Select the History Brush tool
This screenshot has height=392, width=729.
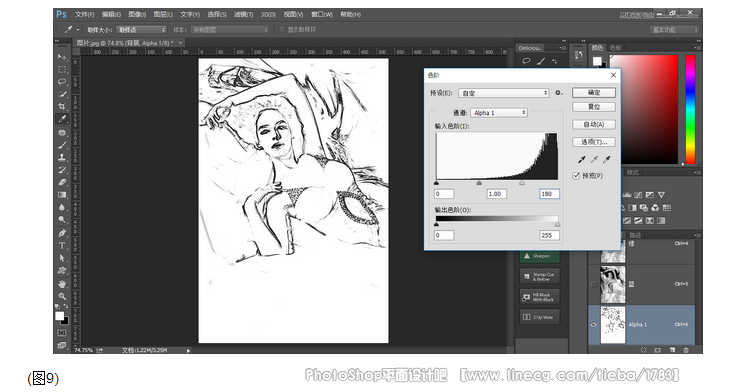point(62,170)
